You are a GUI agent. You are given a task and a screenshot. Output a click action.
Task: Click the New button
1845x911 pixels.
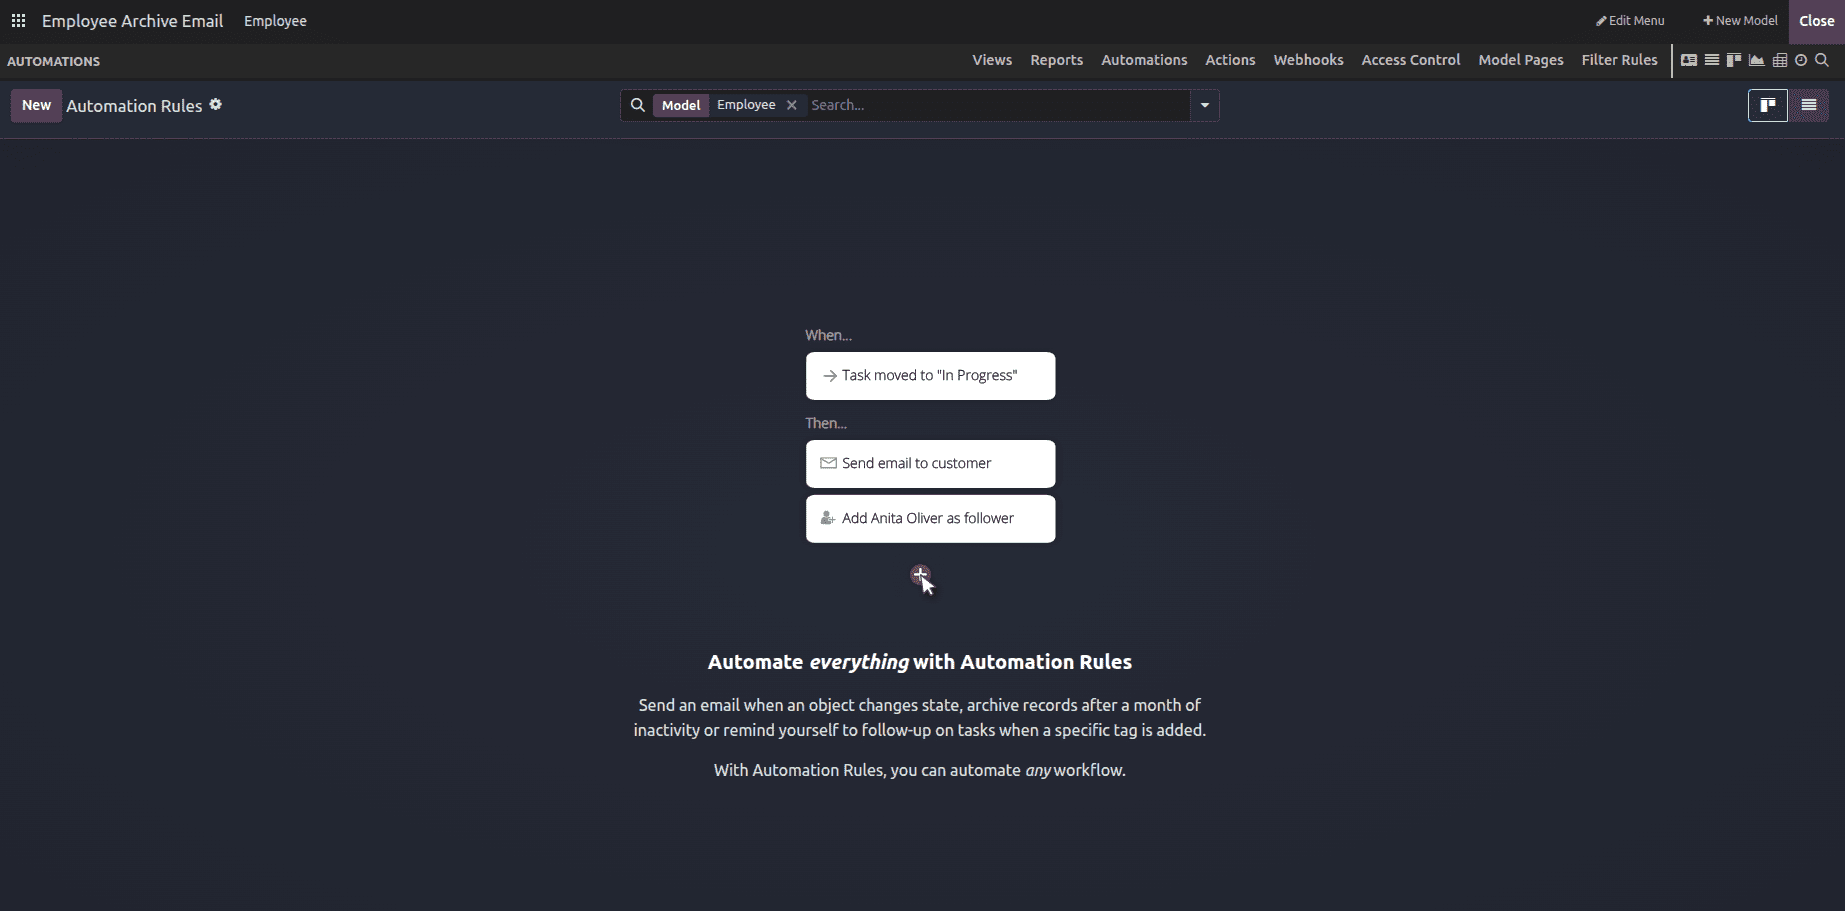pyautogui.click(x=36, y=104)
